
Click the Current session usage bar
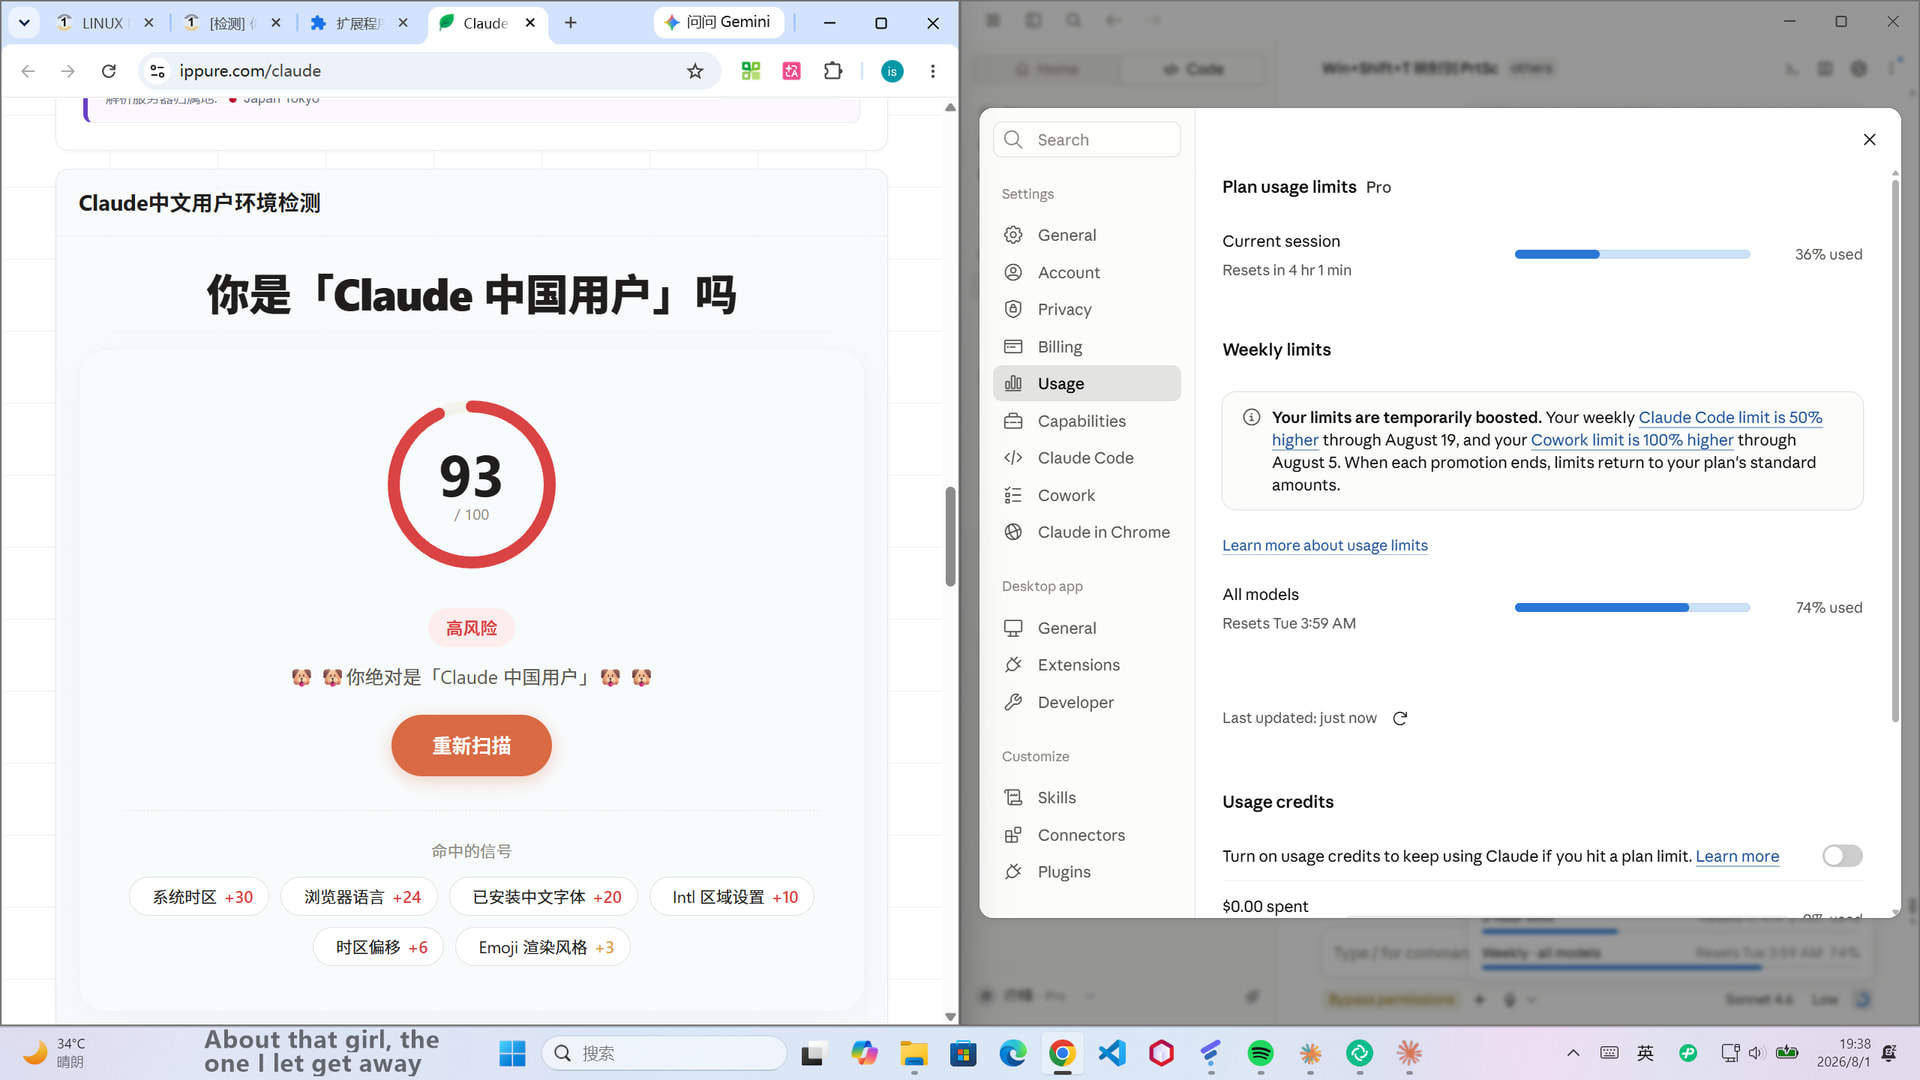coord(1632,254)
